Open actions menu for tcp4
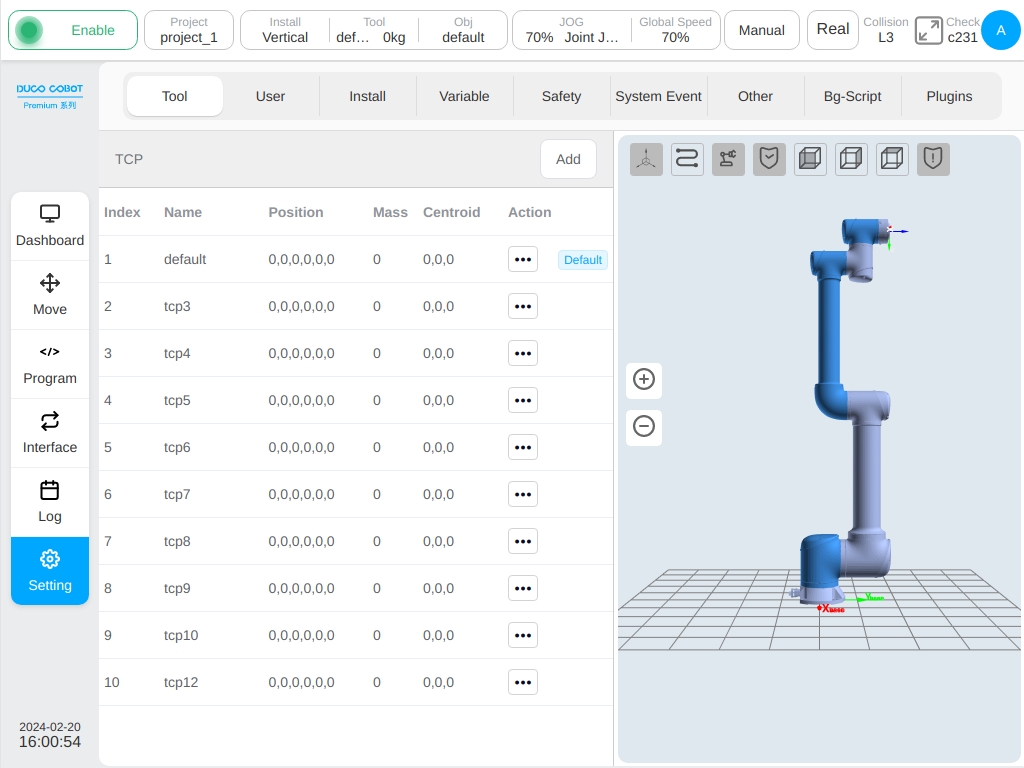The height and width of the screenshot is (768, 1024). [522, 353]
